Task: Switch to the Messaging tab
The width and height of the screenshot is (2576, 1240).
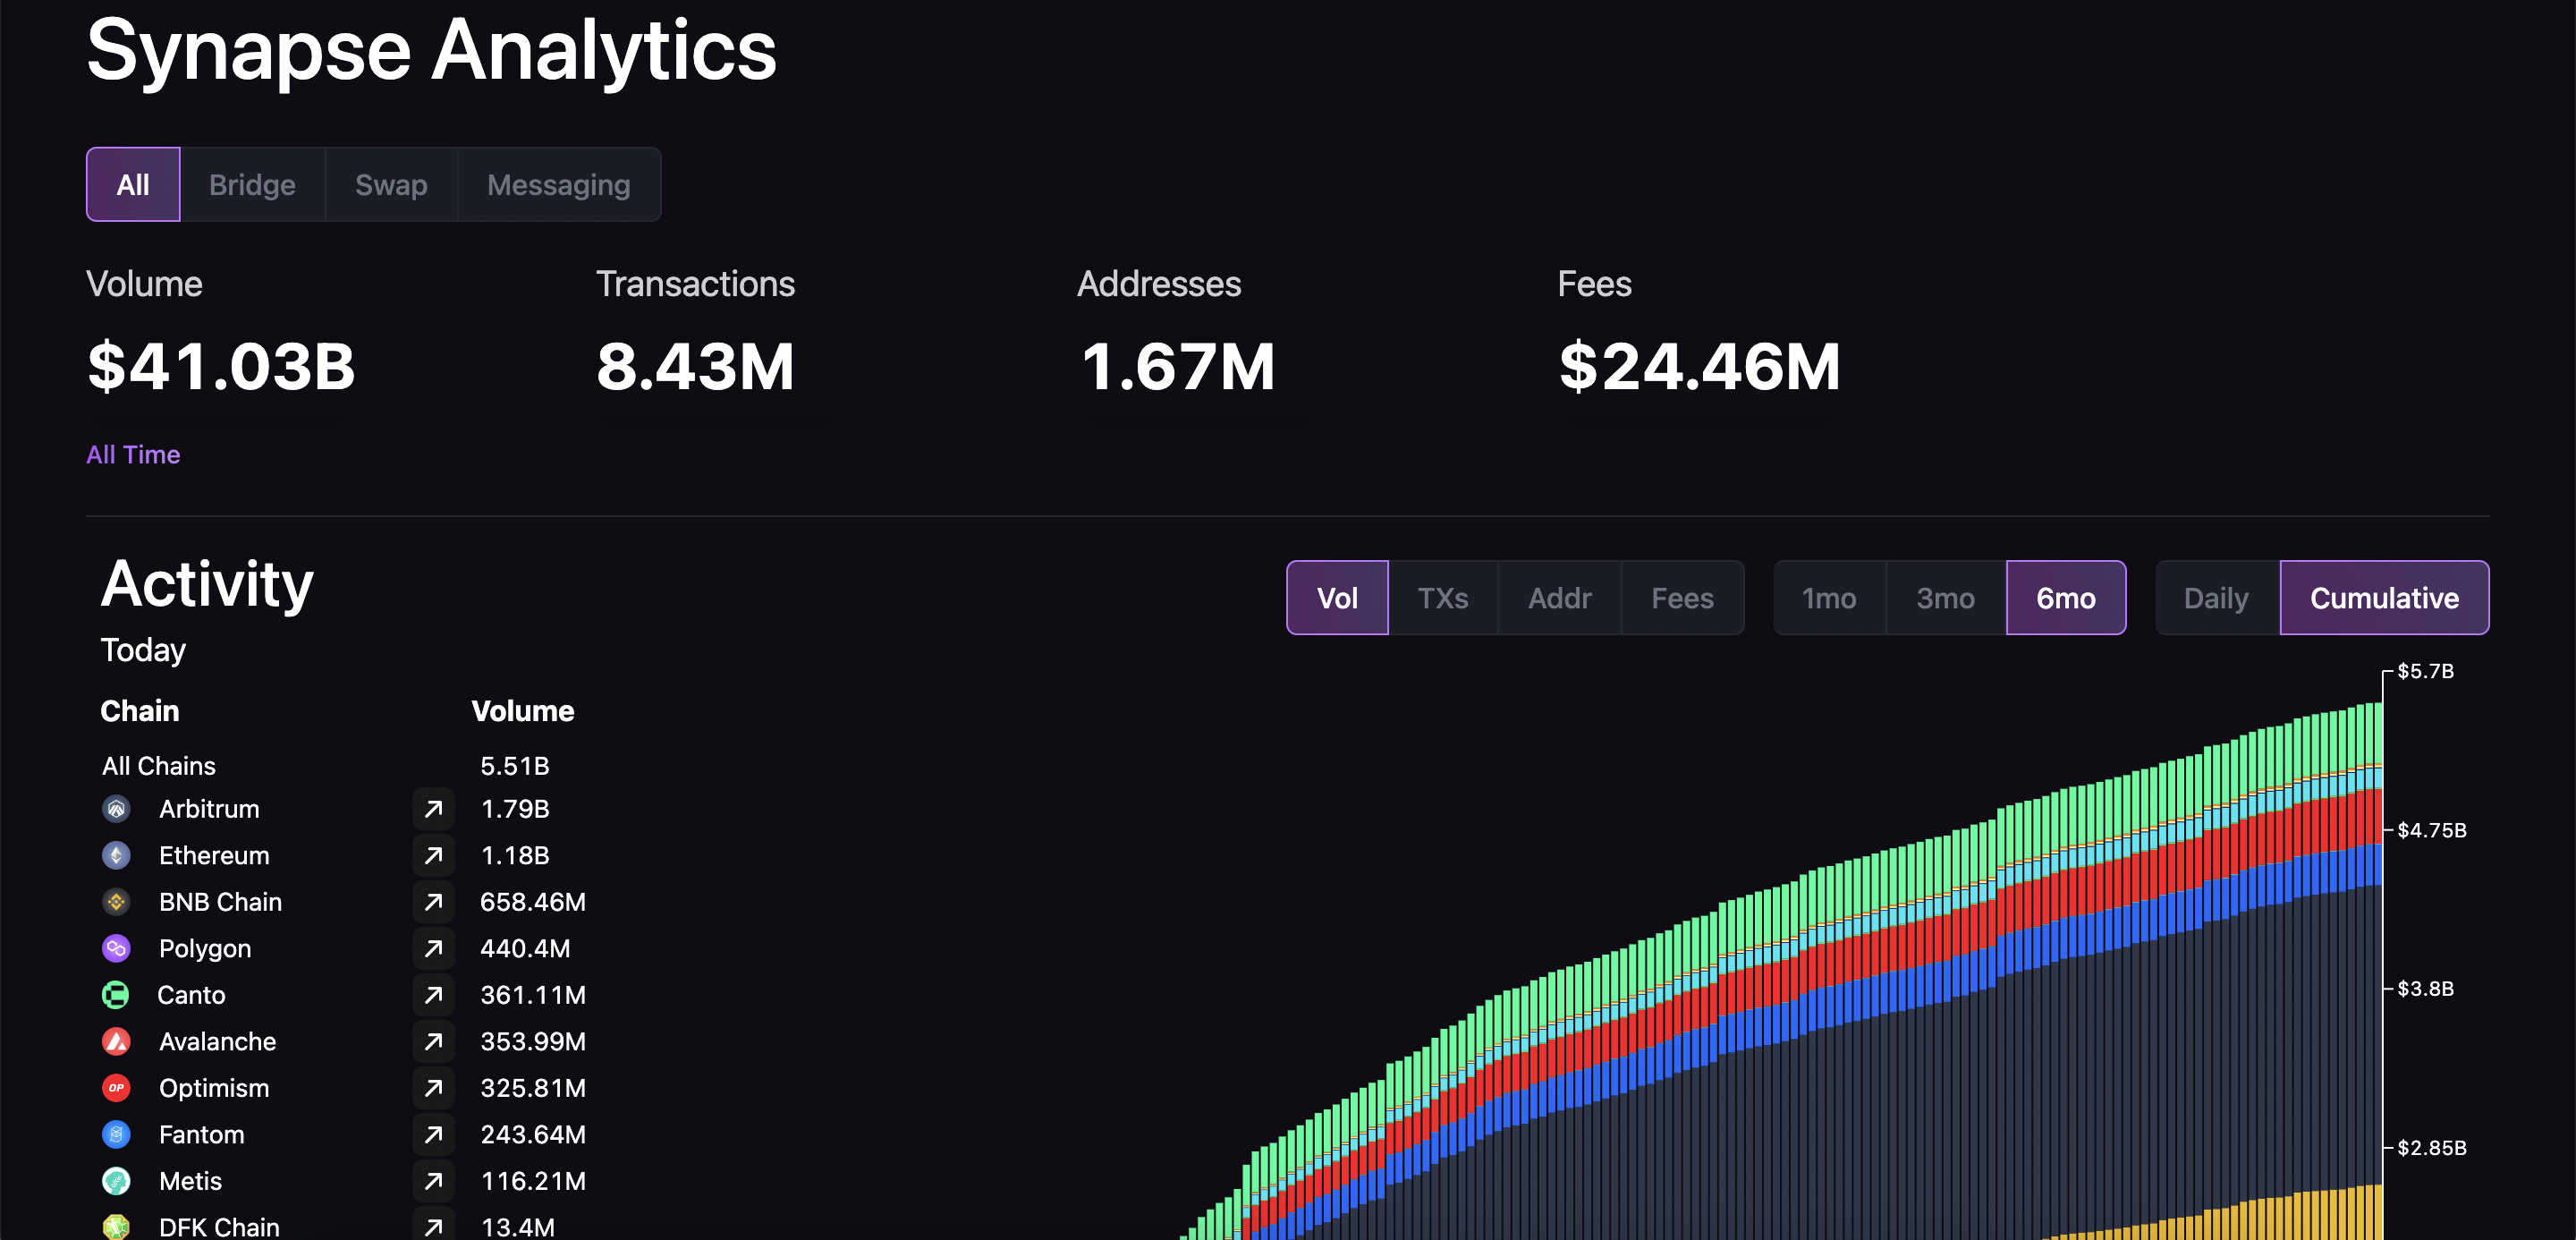Action: click(x=559, y=184)
